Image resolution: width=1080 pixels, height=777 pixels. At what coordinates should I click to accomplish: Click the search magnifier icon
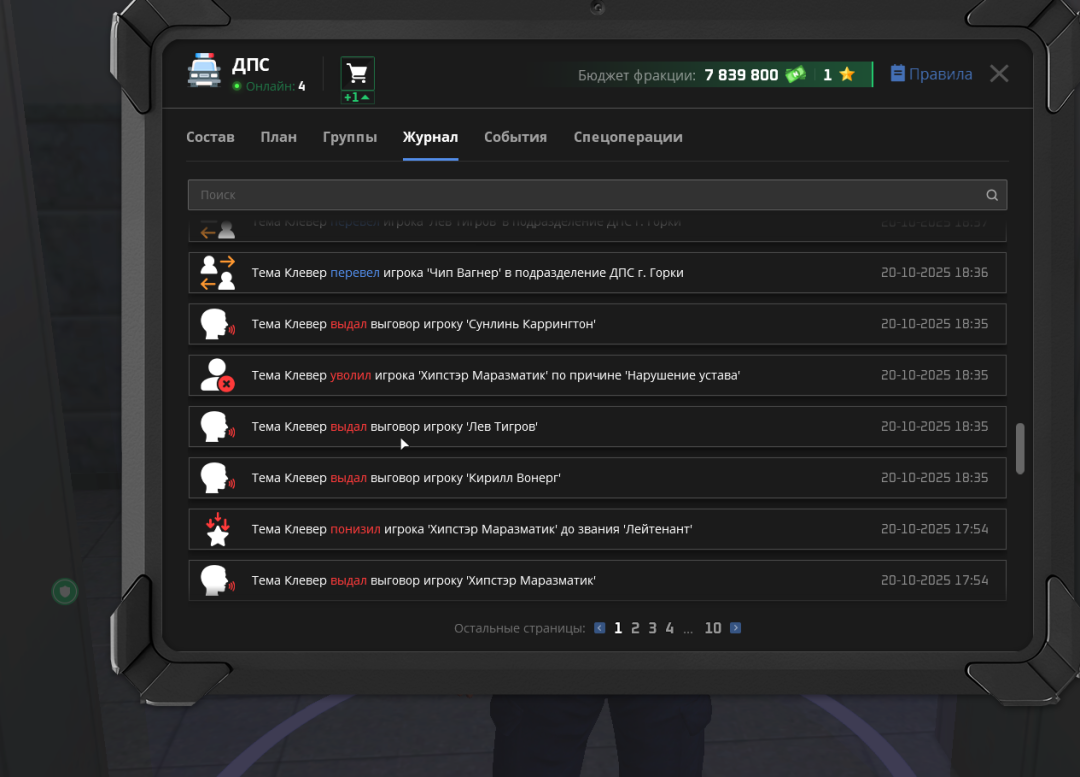(992, 195)
